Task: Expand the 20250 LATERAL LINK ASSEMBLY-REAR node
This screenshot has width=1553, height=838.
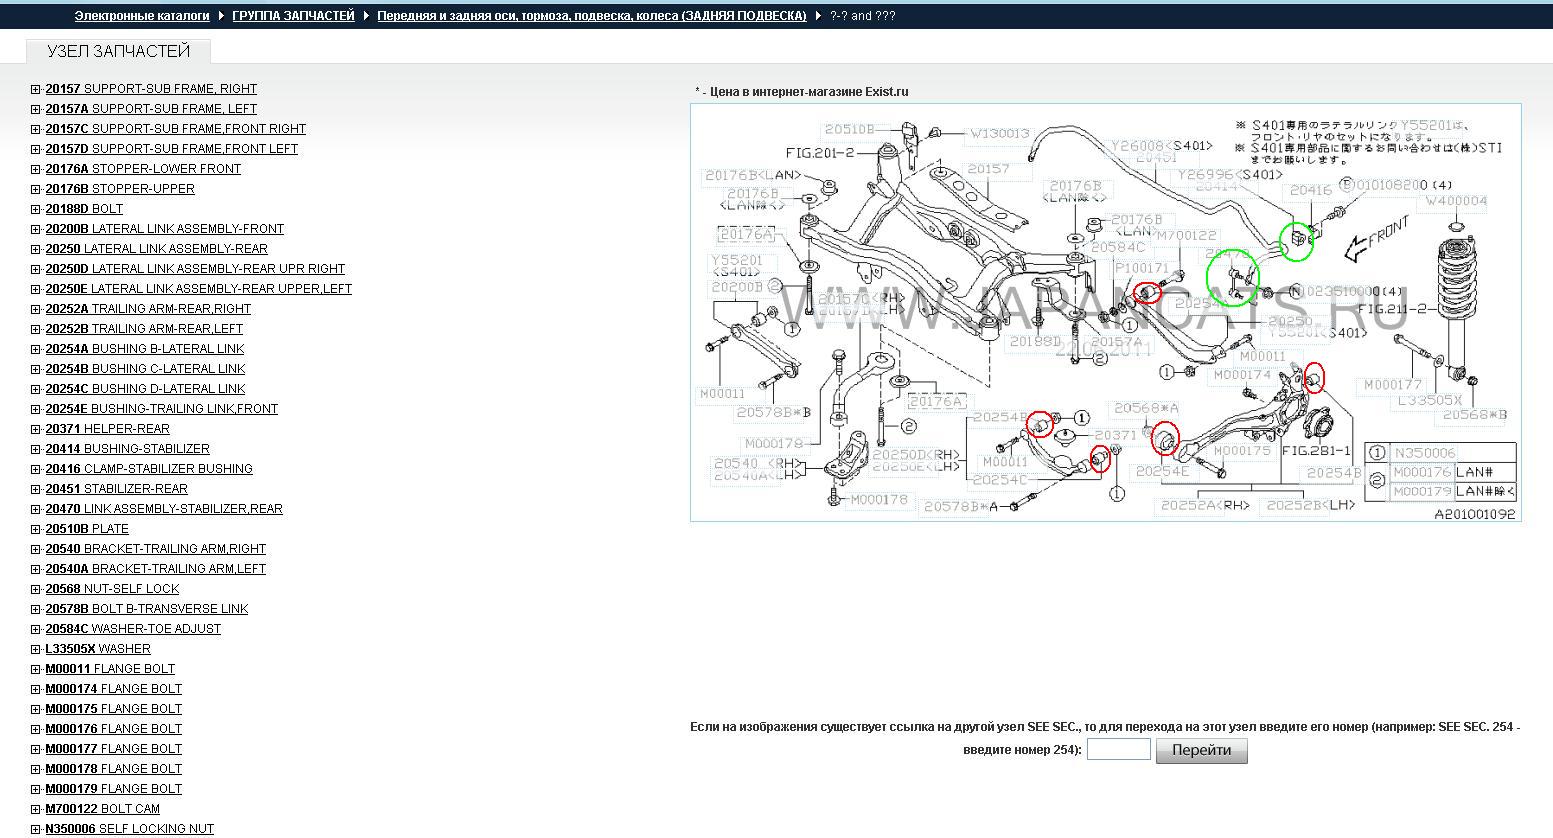Action: (x=36, y=249)
